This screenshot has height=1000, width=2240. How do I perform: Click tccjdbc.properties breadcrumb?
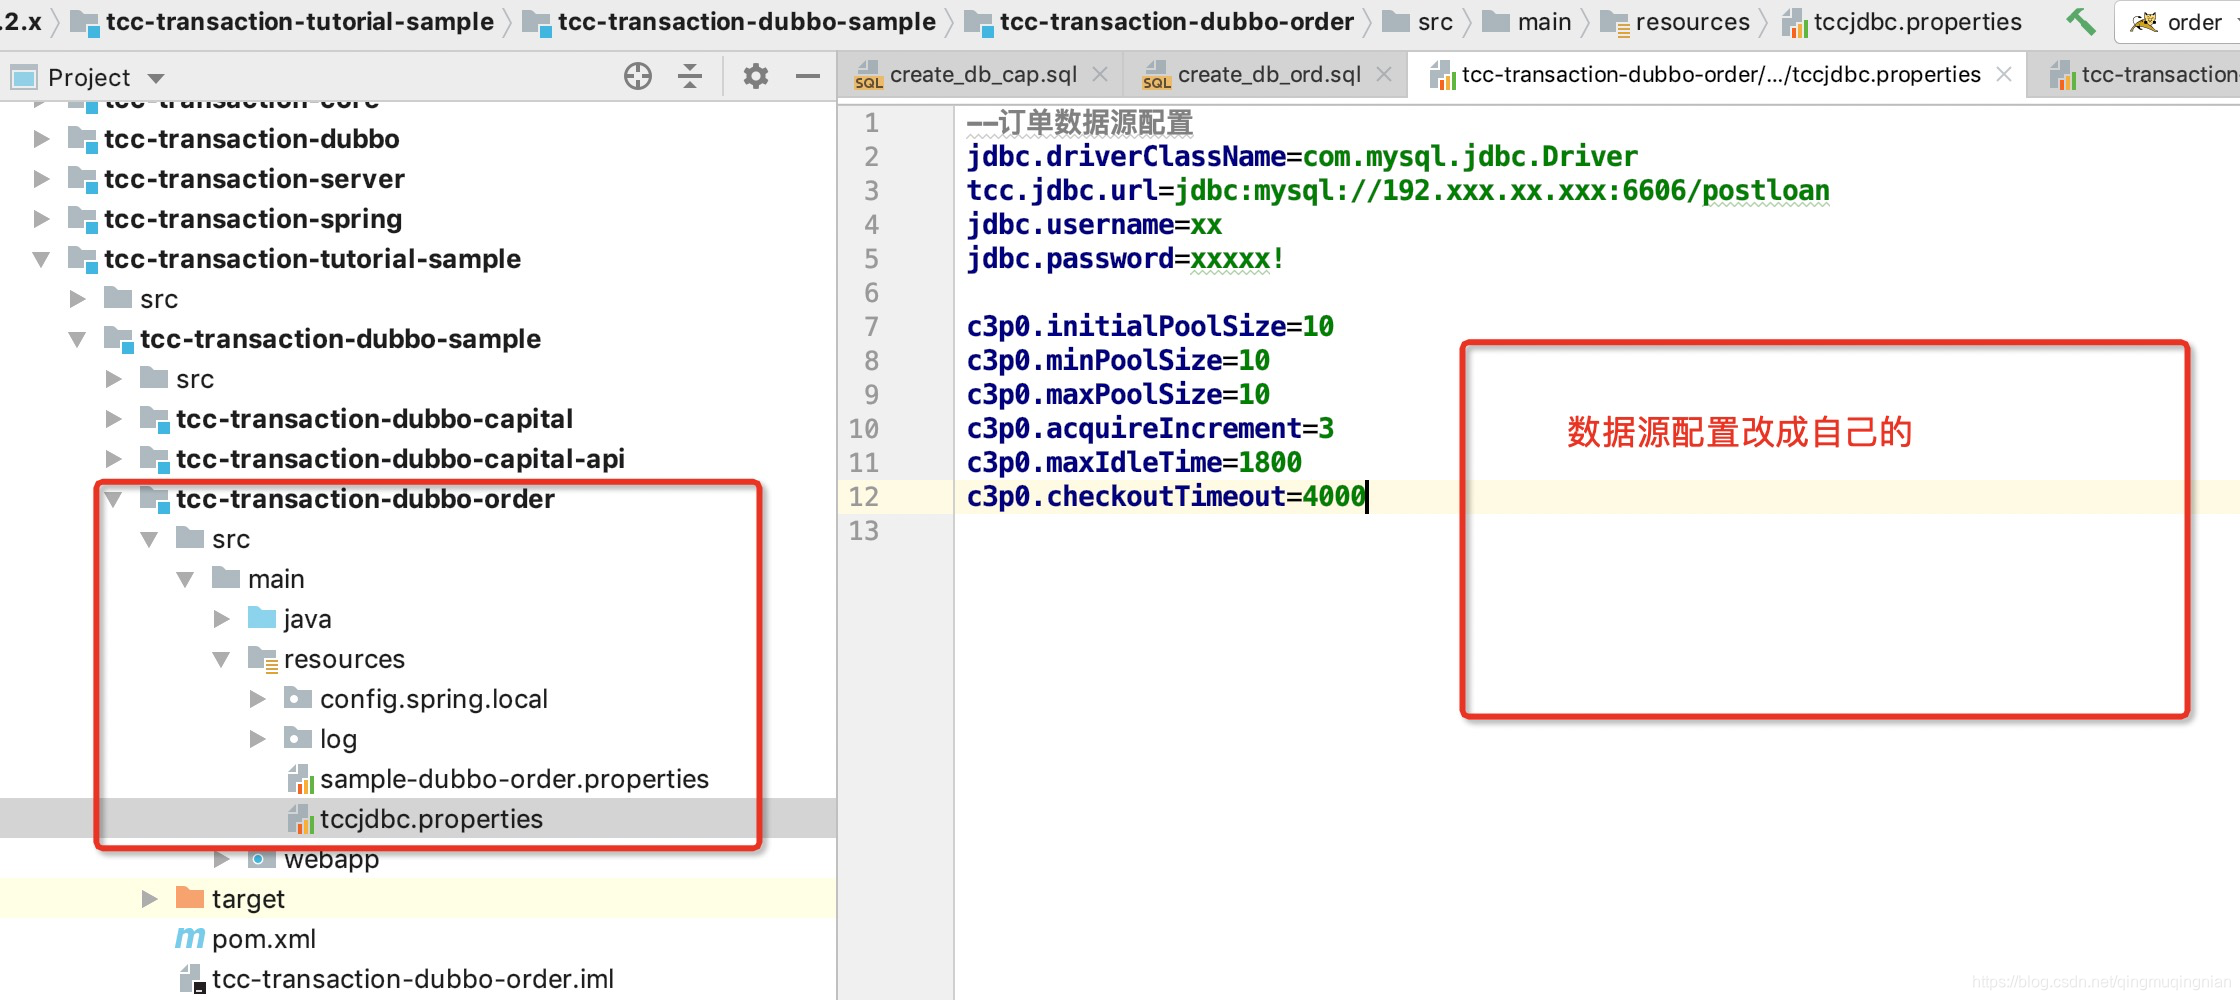tap(1917, 22)
